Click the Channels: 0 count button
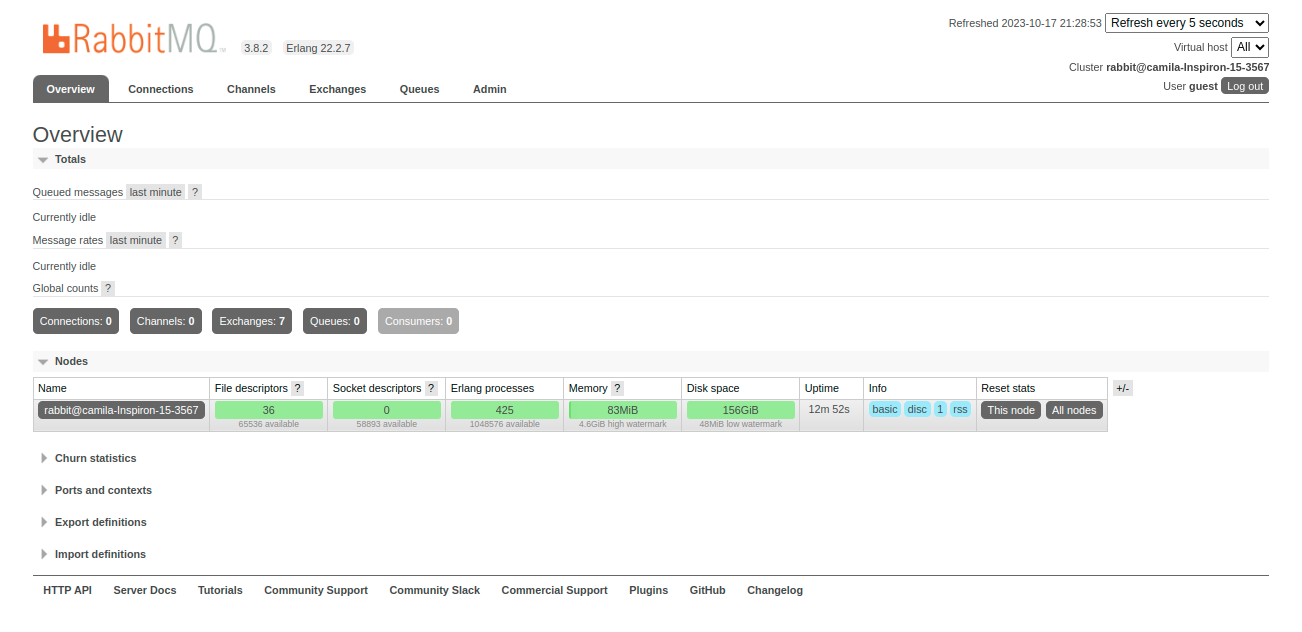Viewport: 1302px width, 632px height. click(166, 321)
